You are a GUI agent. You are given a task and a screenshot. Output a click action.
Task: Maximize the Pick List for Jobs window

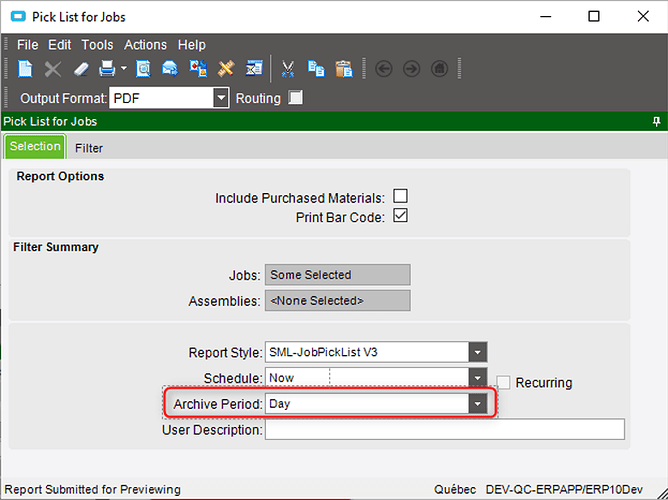[594, 17]
